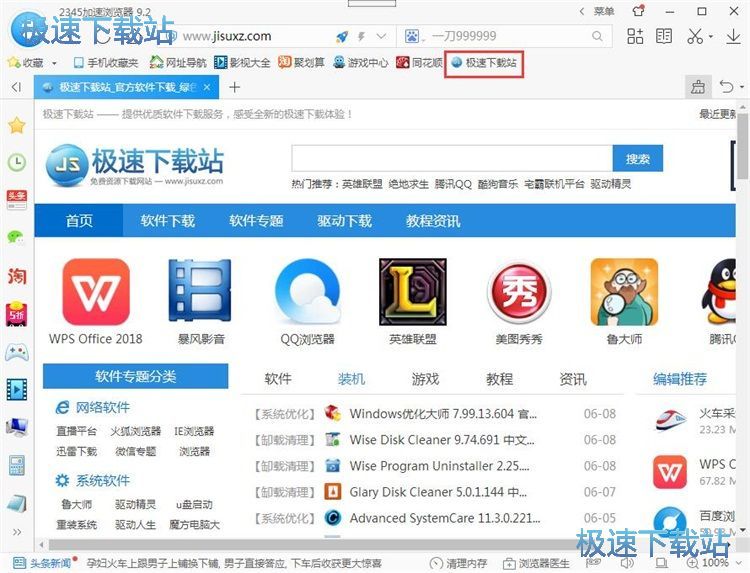Open Windows优化大师 7.99.13.604 download link

443,414
